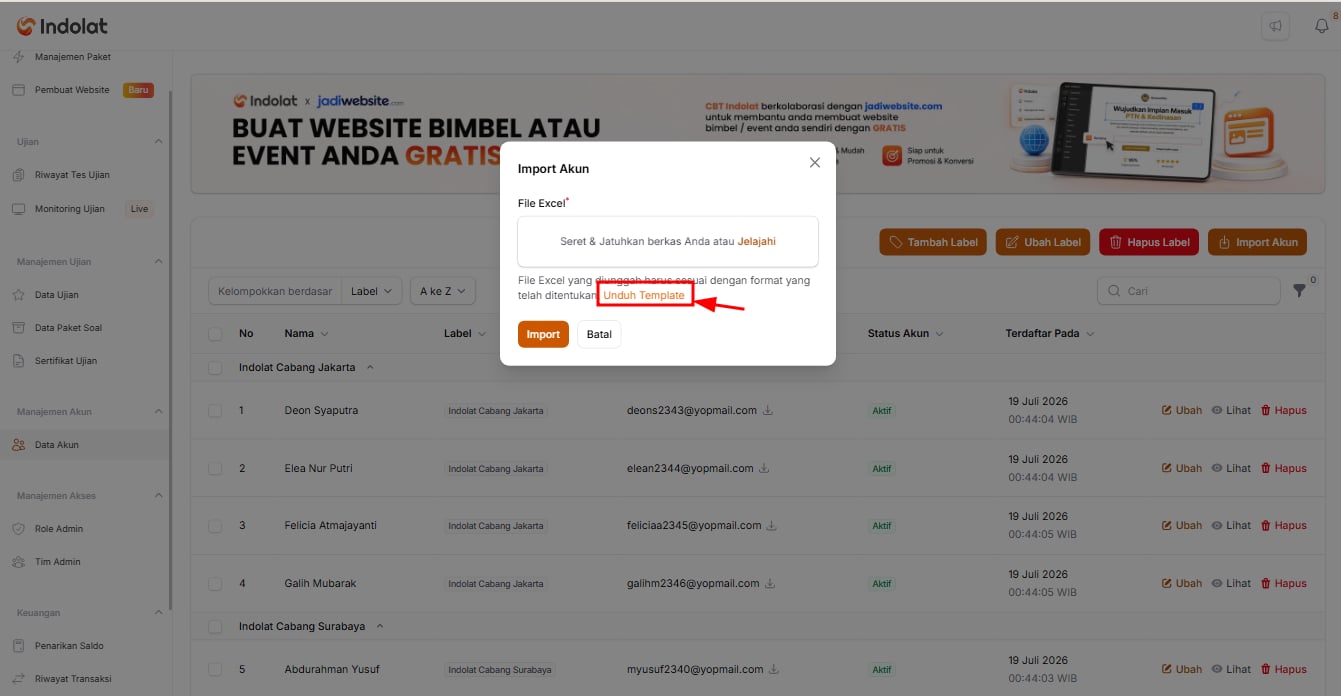Image resolution: width=1341 pixels, height=696 pixels.
Task: Click the Ubah Label button
Action: tap(1043, 242)
